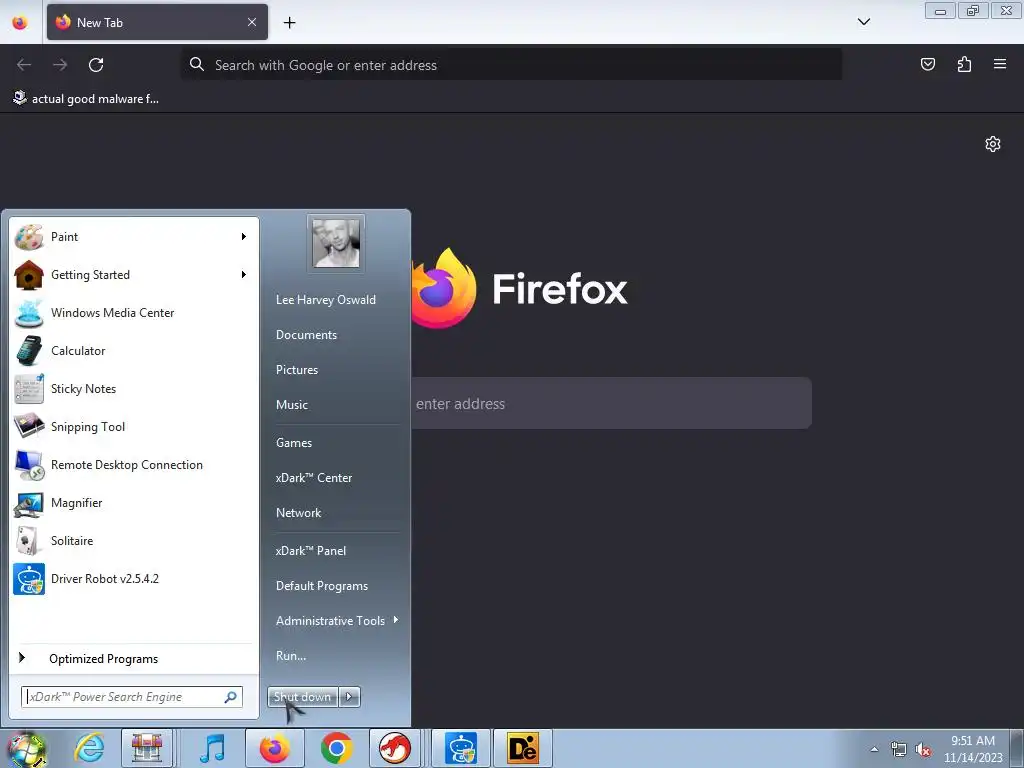Open a new Firefox tab
Screen dimensions: 1024x768
[289, 22]
